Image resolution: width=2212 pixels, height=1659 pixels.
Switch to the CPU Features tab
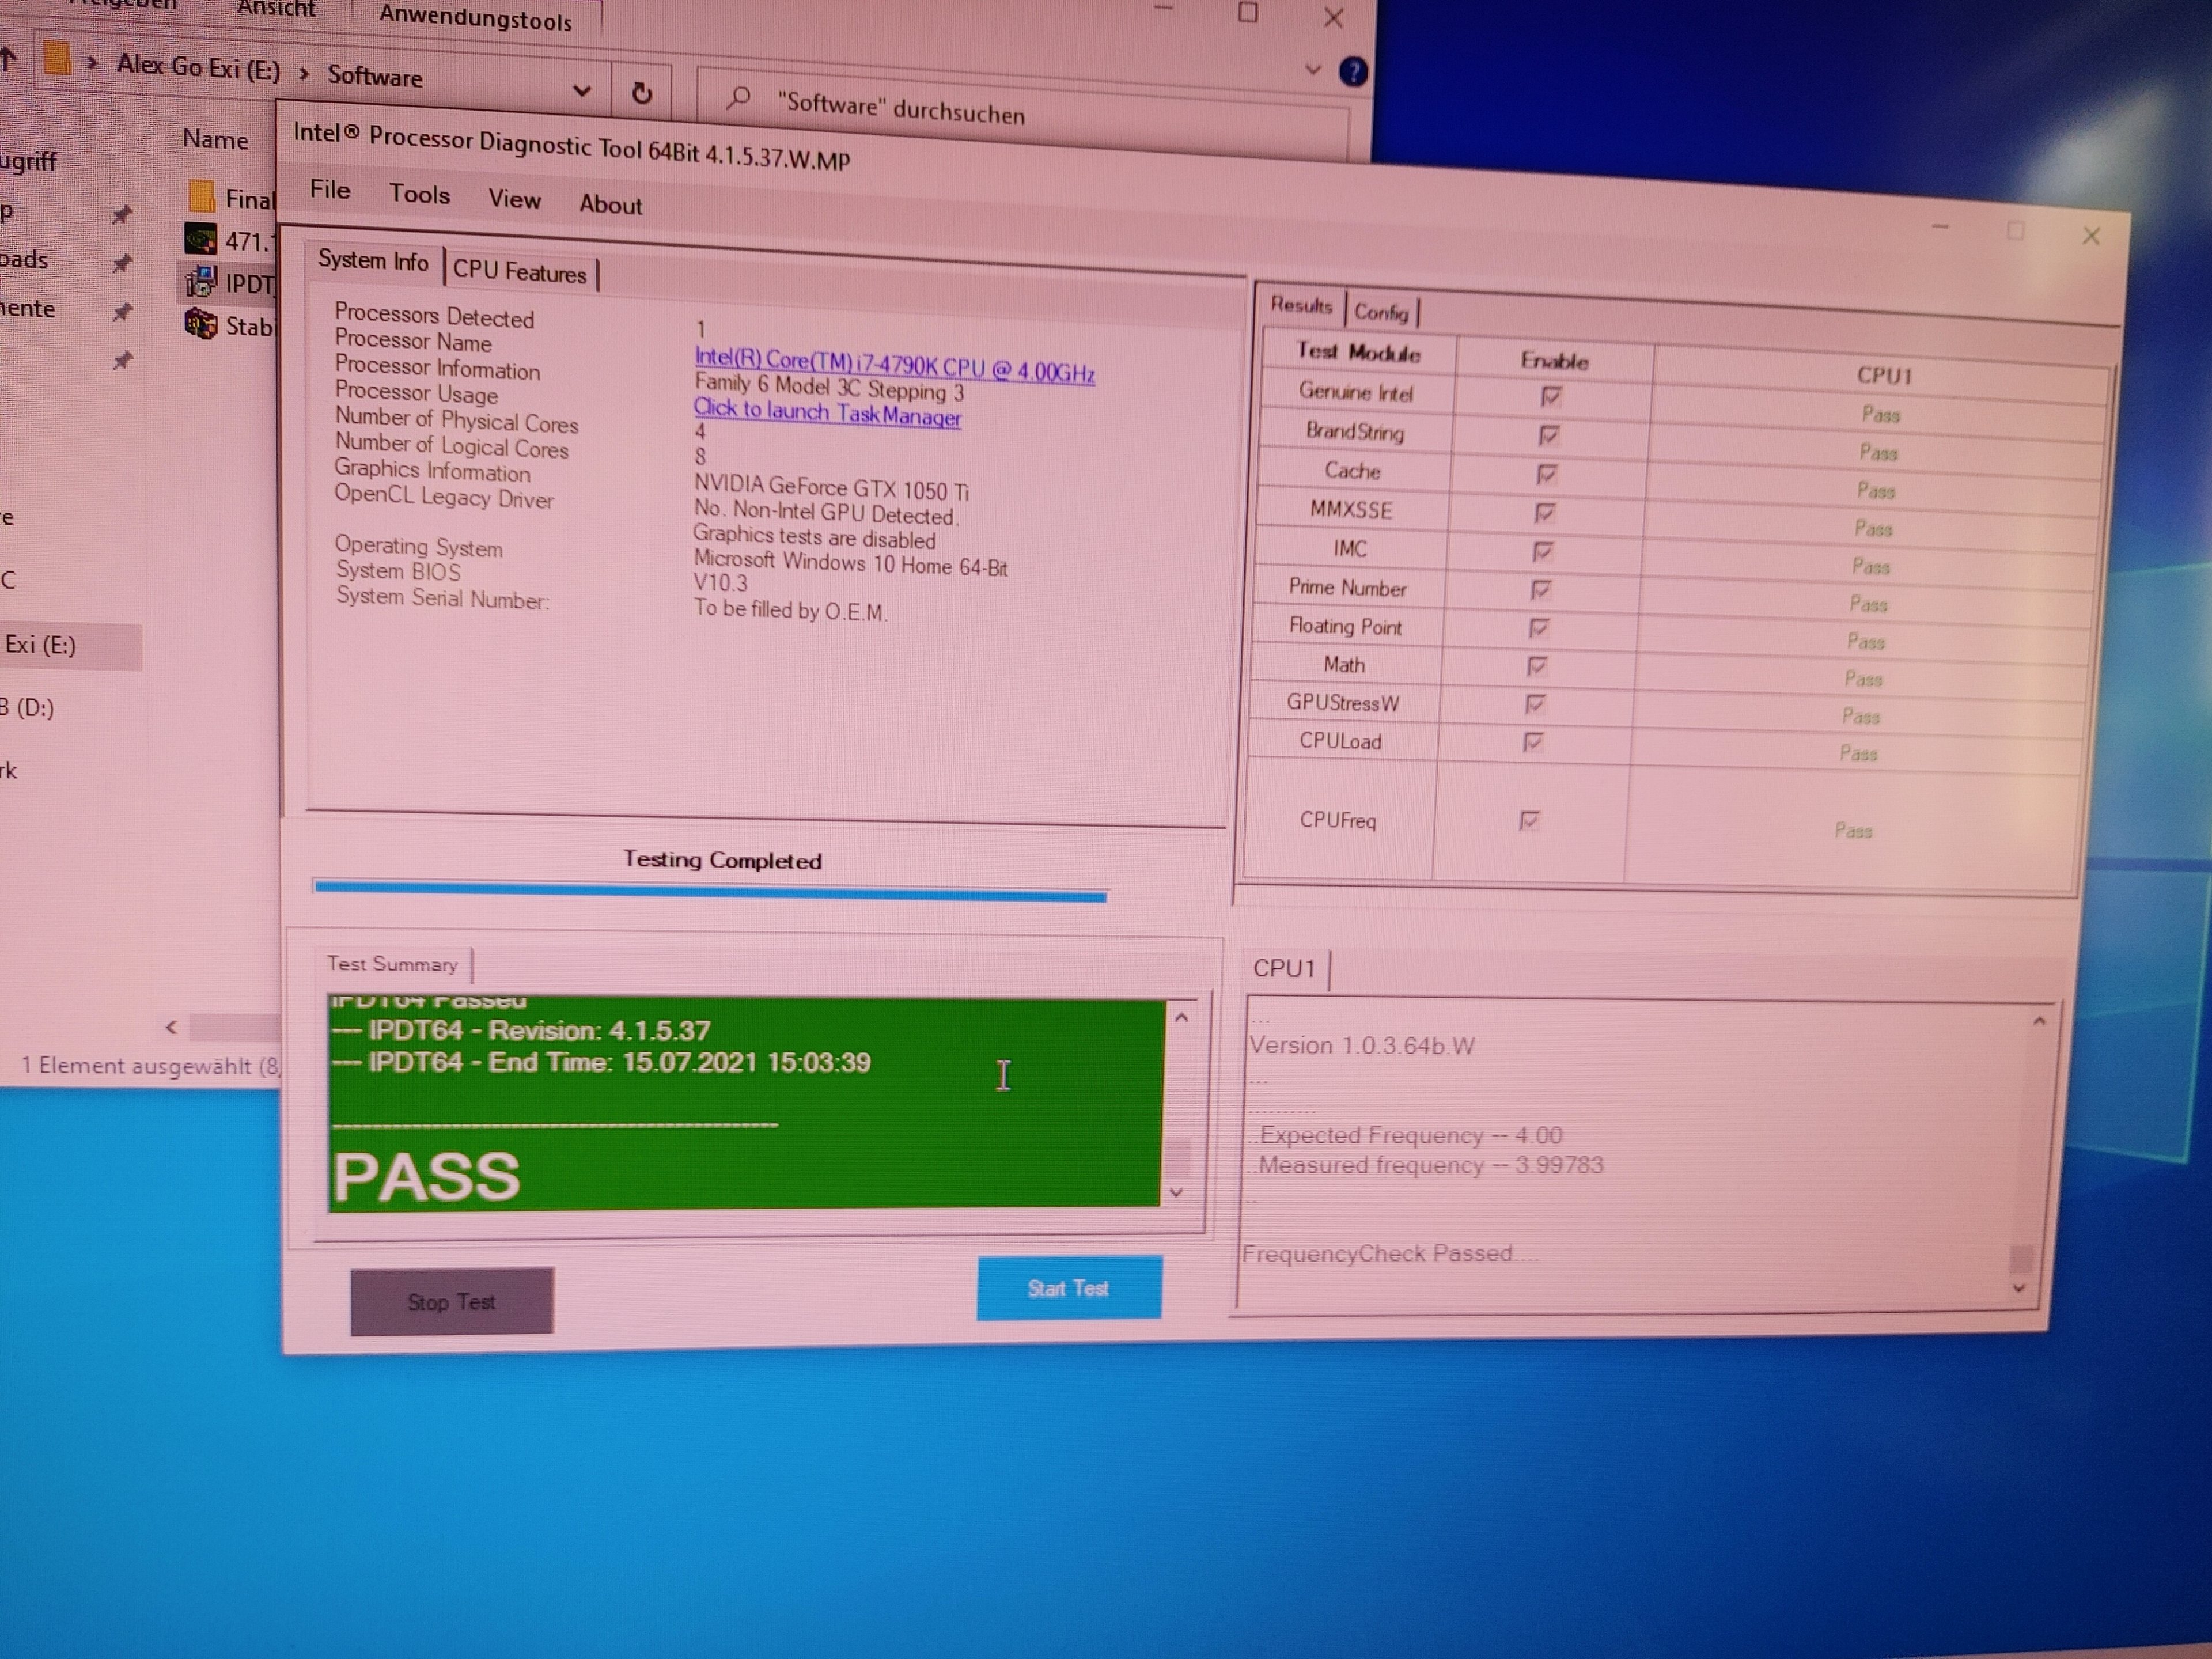coord(519,272)
